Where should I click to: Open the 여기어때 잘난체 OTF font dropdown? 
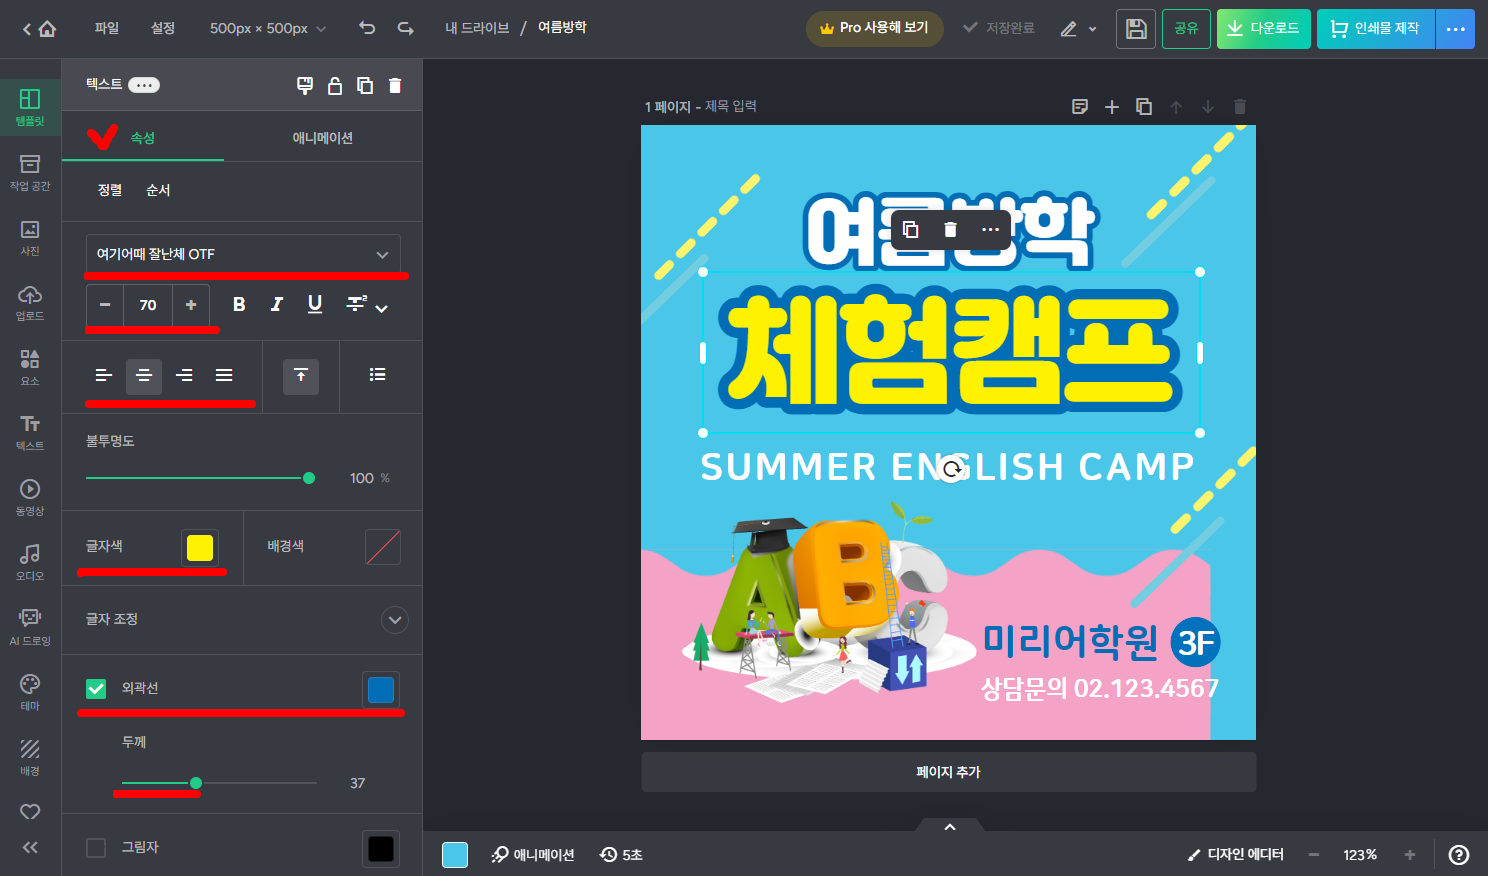coord(242,254)
